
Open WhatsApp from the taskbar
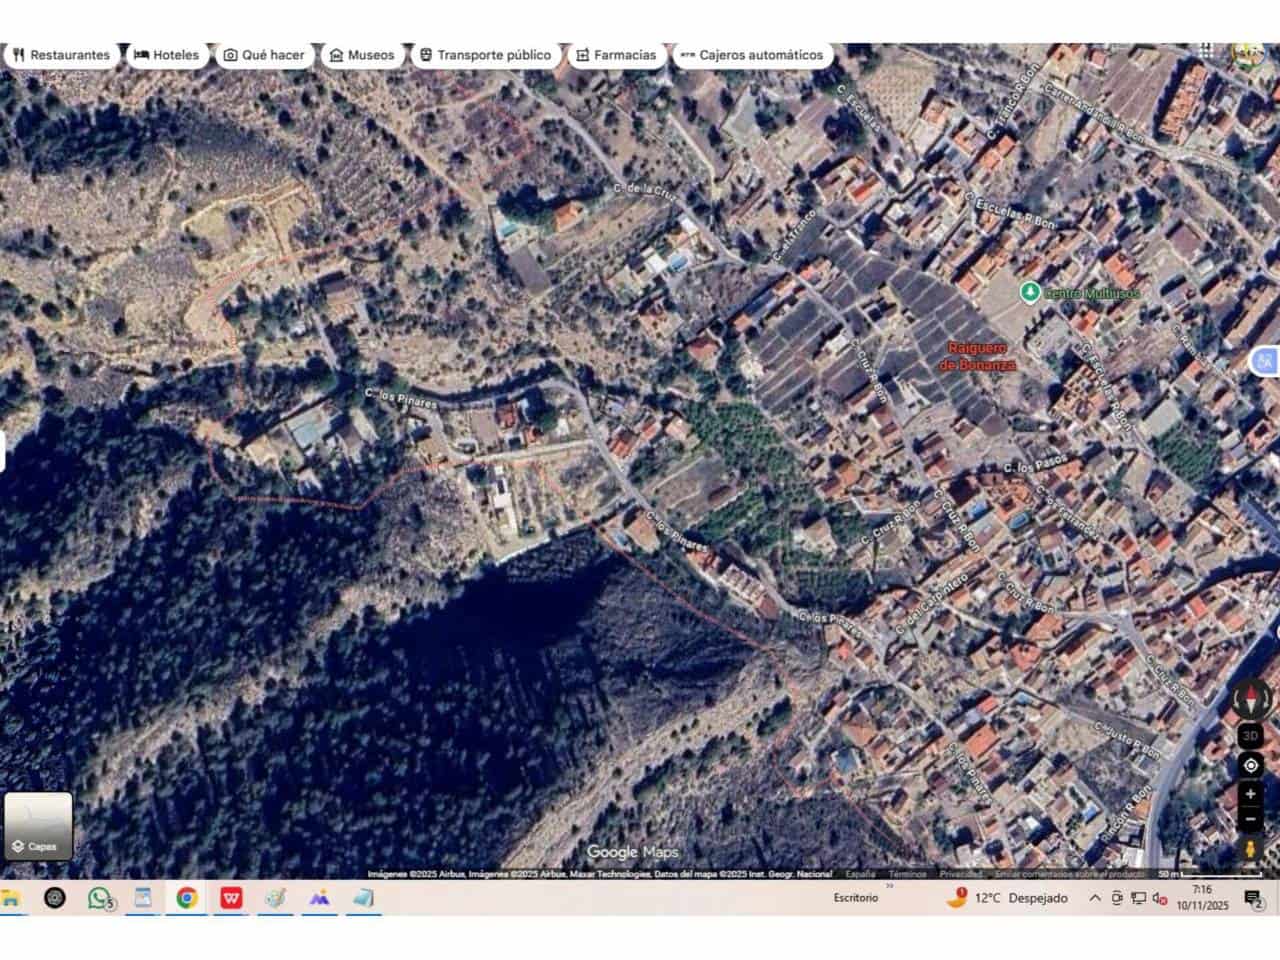click(x=99, y=898)
